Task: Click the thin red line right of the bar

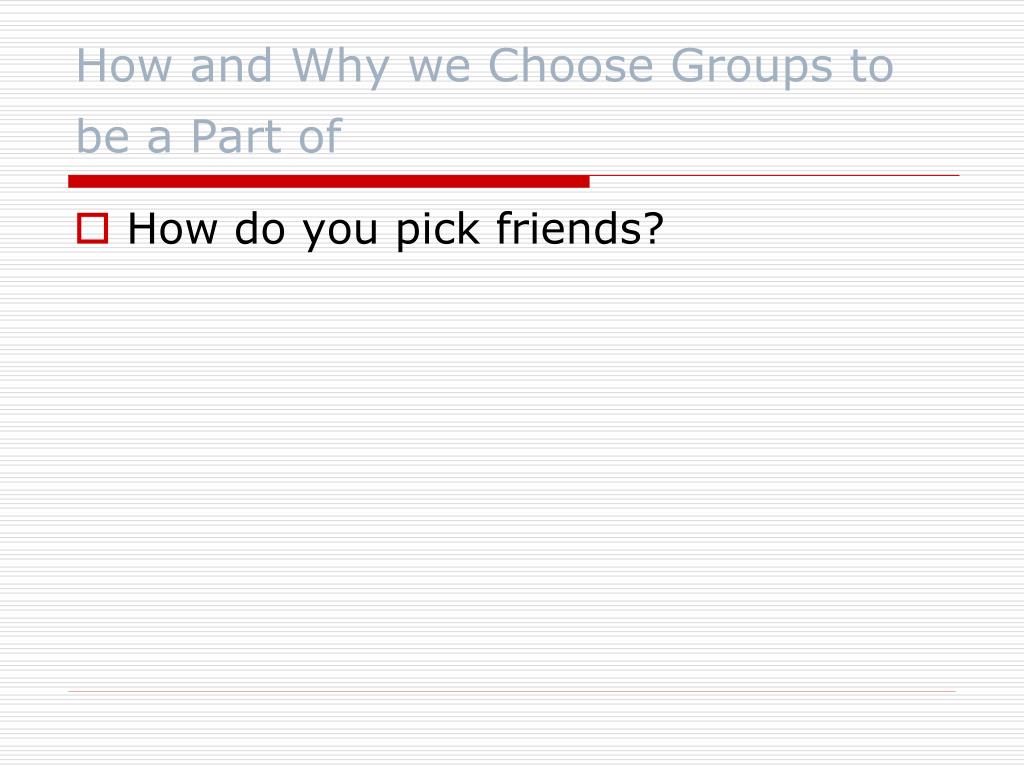Action: click(775, 176)
